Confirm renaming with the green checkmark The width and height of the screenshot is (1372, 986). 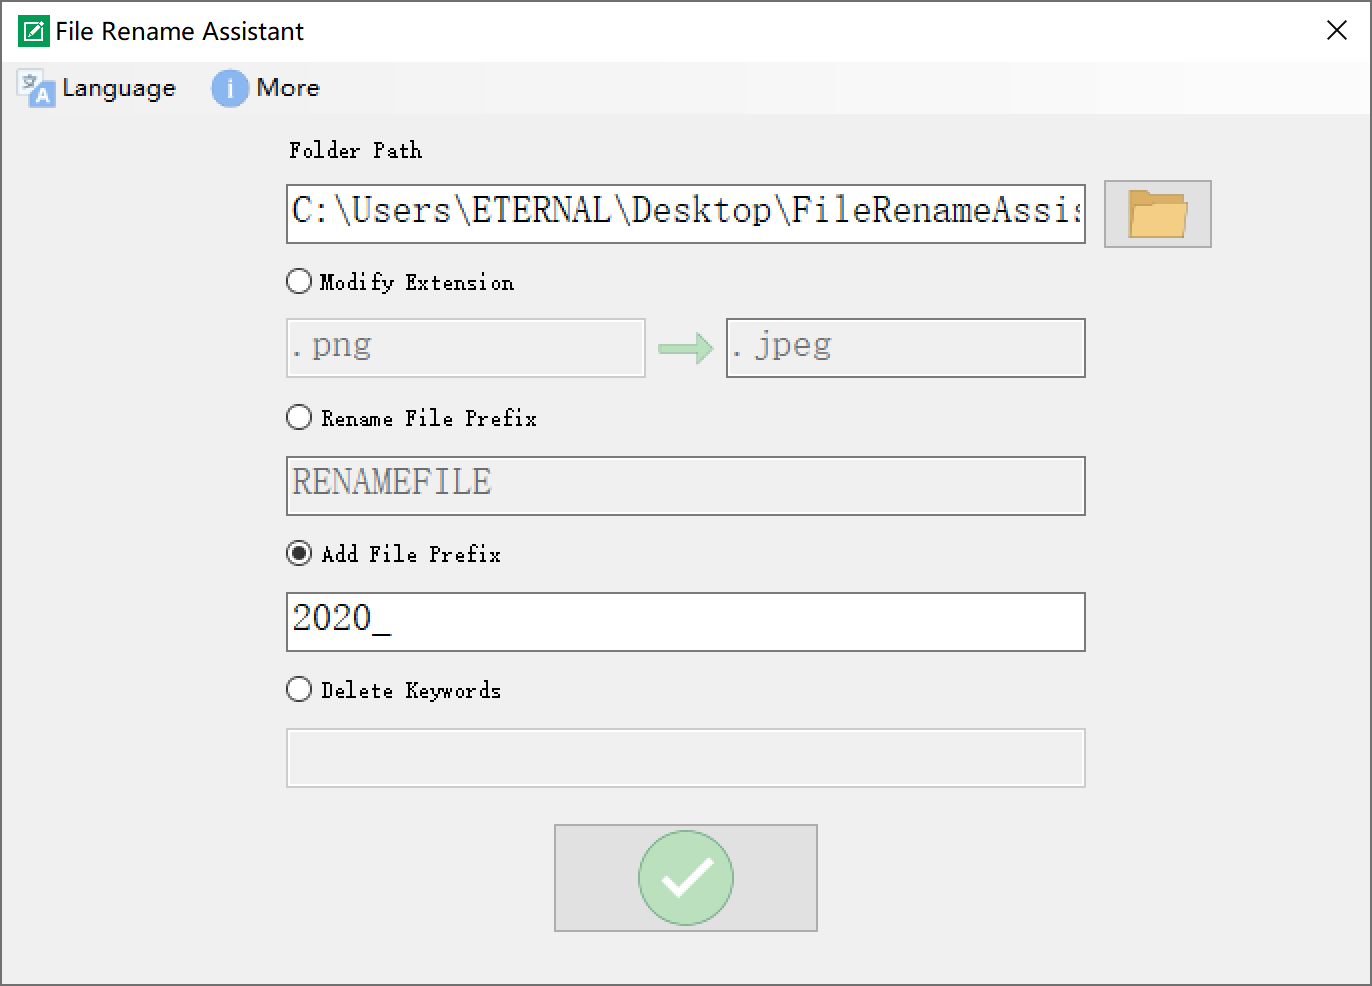coord(686,878)
